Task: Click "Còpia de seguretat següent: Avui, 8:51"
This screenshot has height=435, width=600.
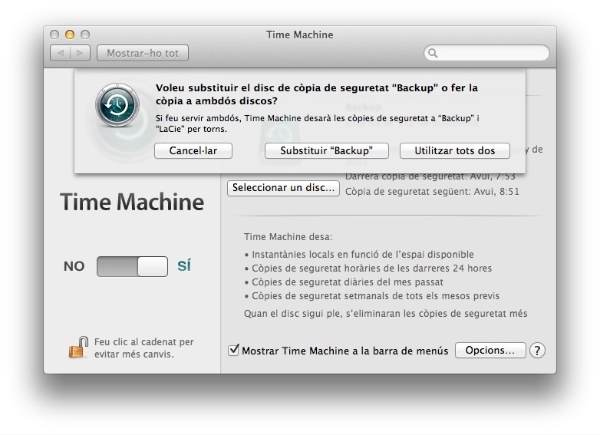Action: (432, 192)
